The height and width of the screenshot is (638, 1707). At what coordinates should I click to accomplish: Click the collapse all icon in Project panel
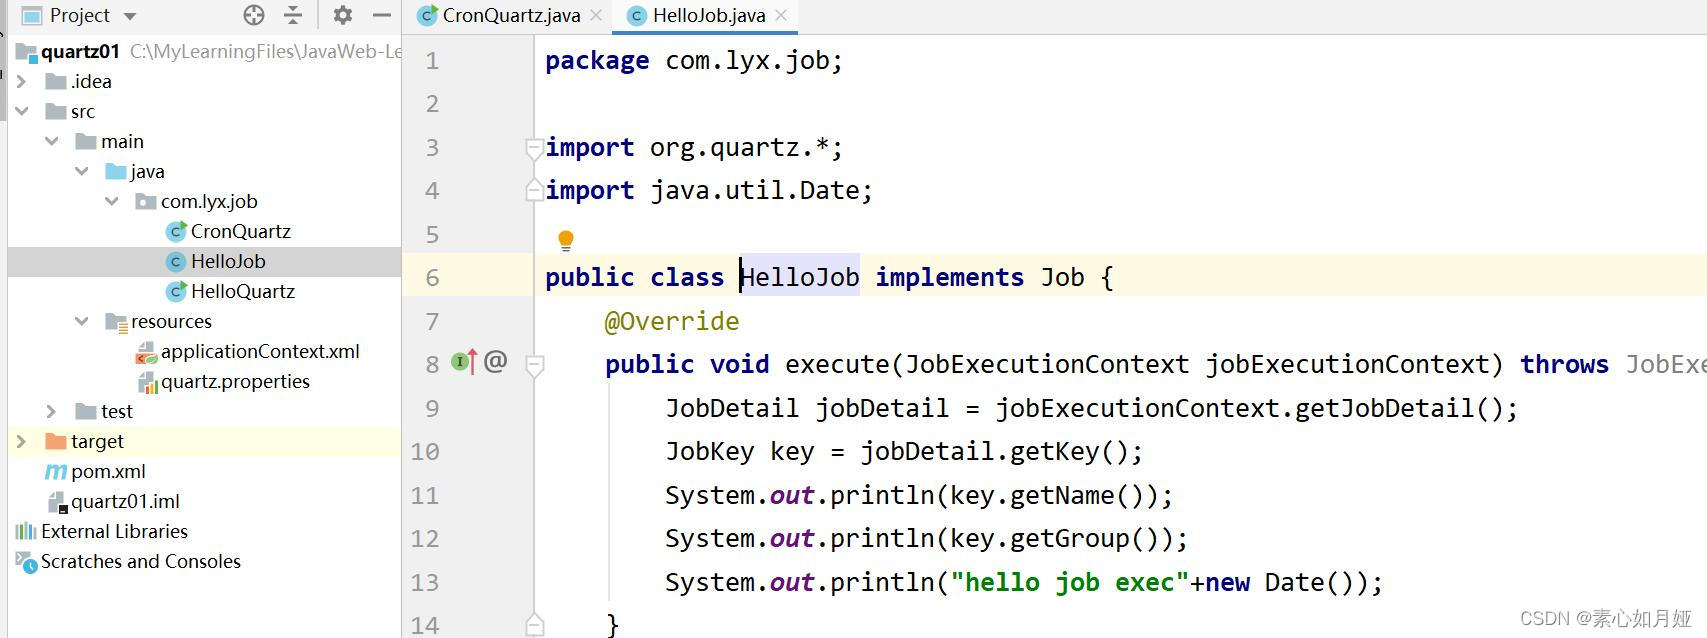pyautogui.click(x=293, y=15)
